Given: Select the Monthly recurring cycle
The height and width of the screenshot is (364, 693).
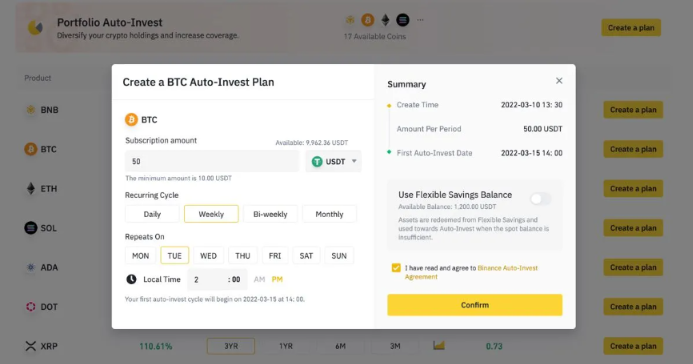Looking at the screenshot, I should pos(329,214).
